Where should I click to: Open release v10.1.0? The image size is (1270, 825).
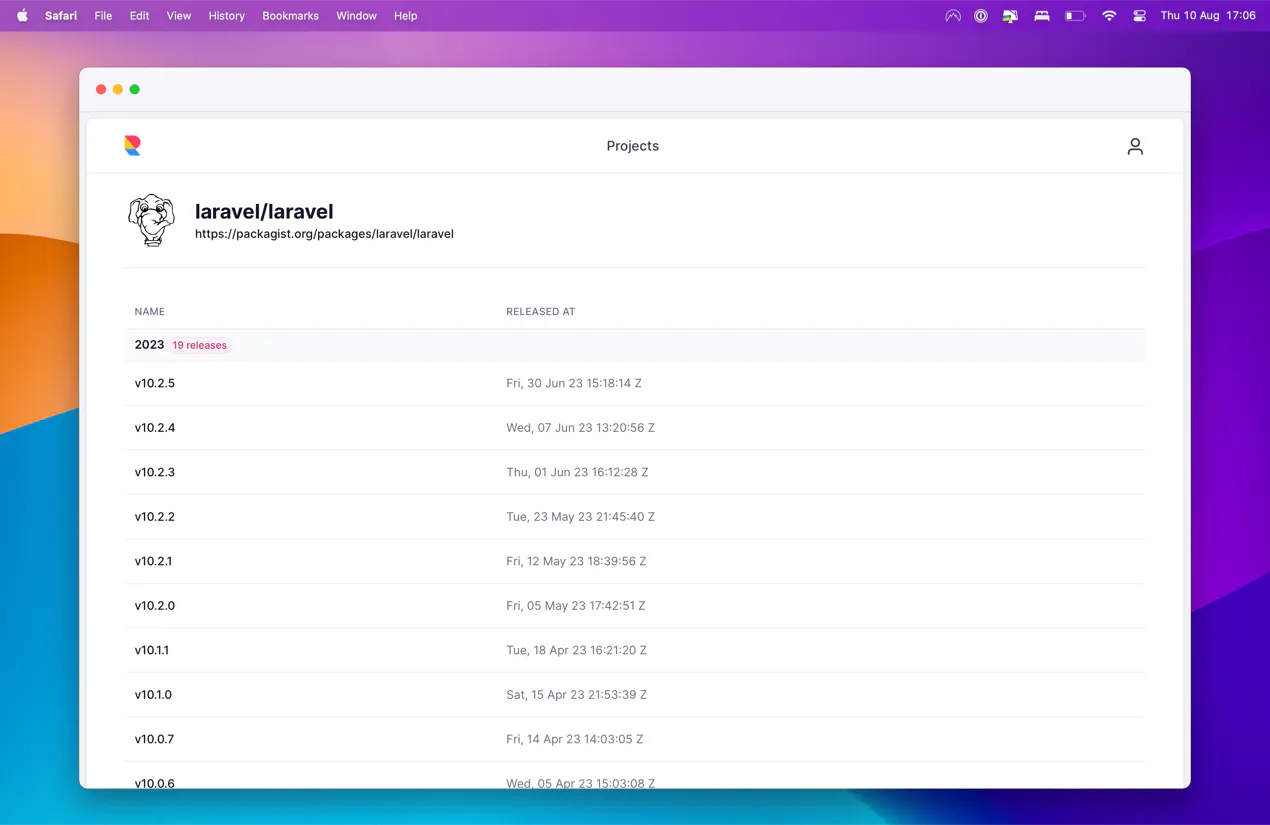[153, 695]
